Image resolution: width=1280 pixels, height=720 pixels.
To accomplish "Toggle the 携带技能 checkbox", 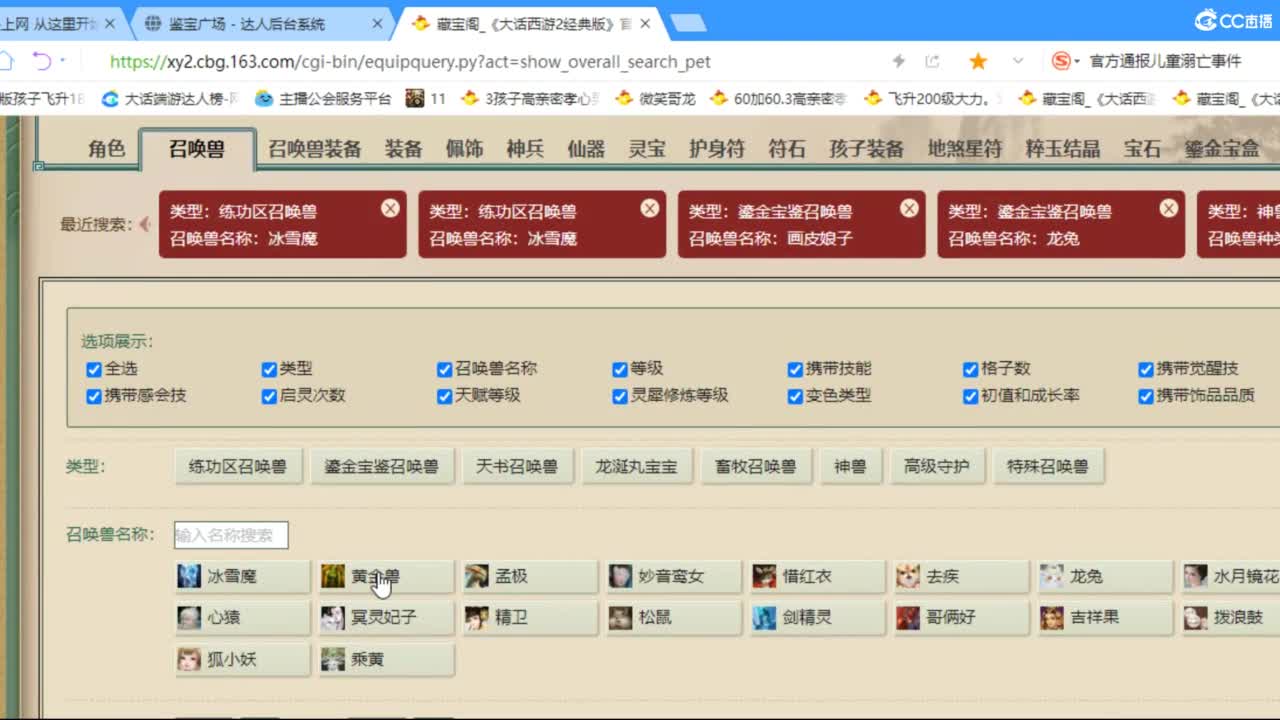I will 795,369.
